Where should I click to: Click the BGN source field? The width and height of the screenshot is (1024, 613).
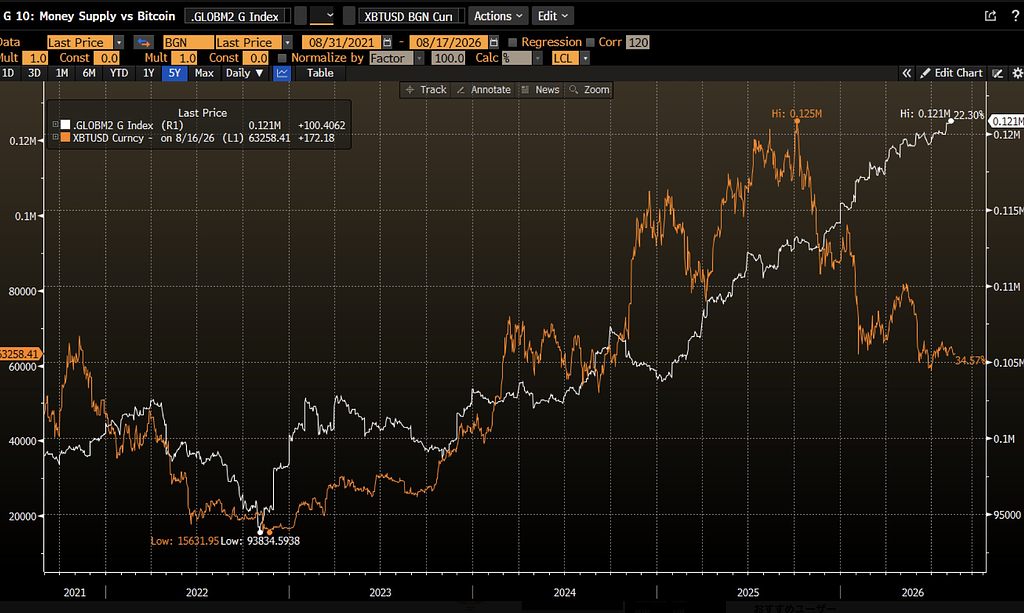coord(188,42)
